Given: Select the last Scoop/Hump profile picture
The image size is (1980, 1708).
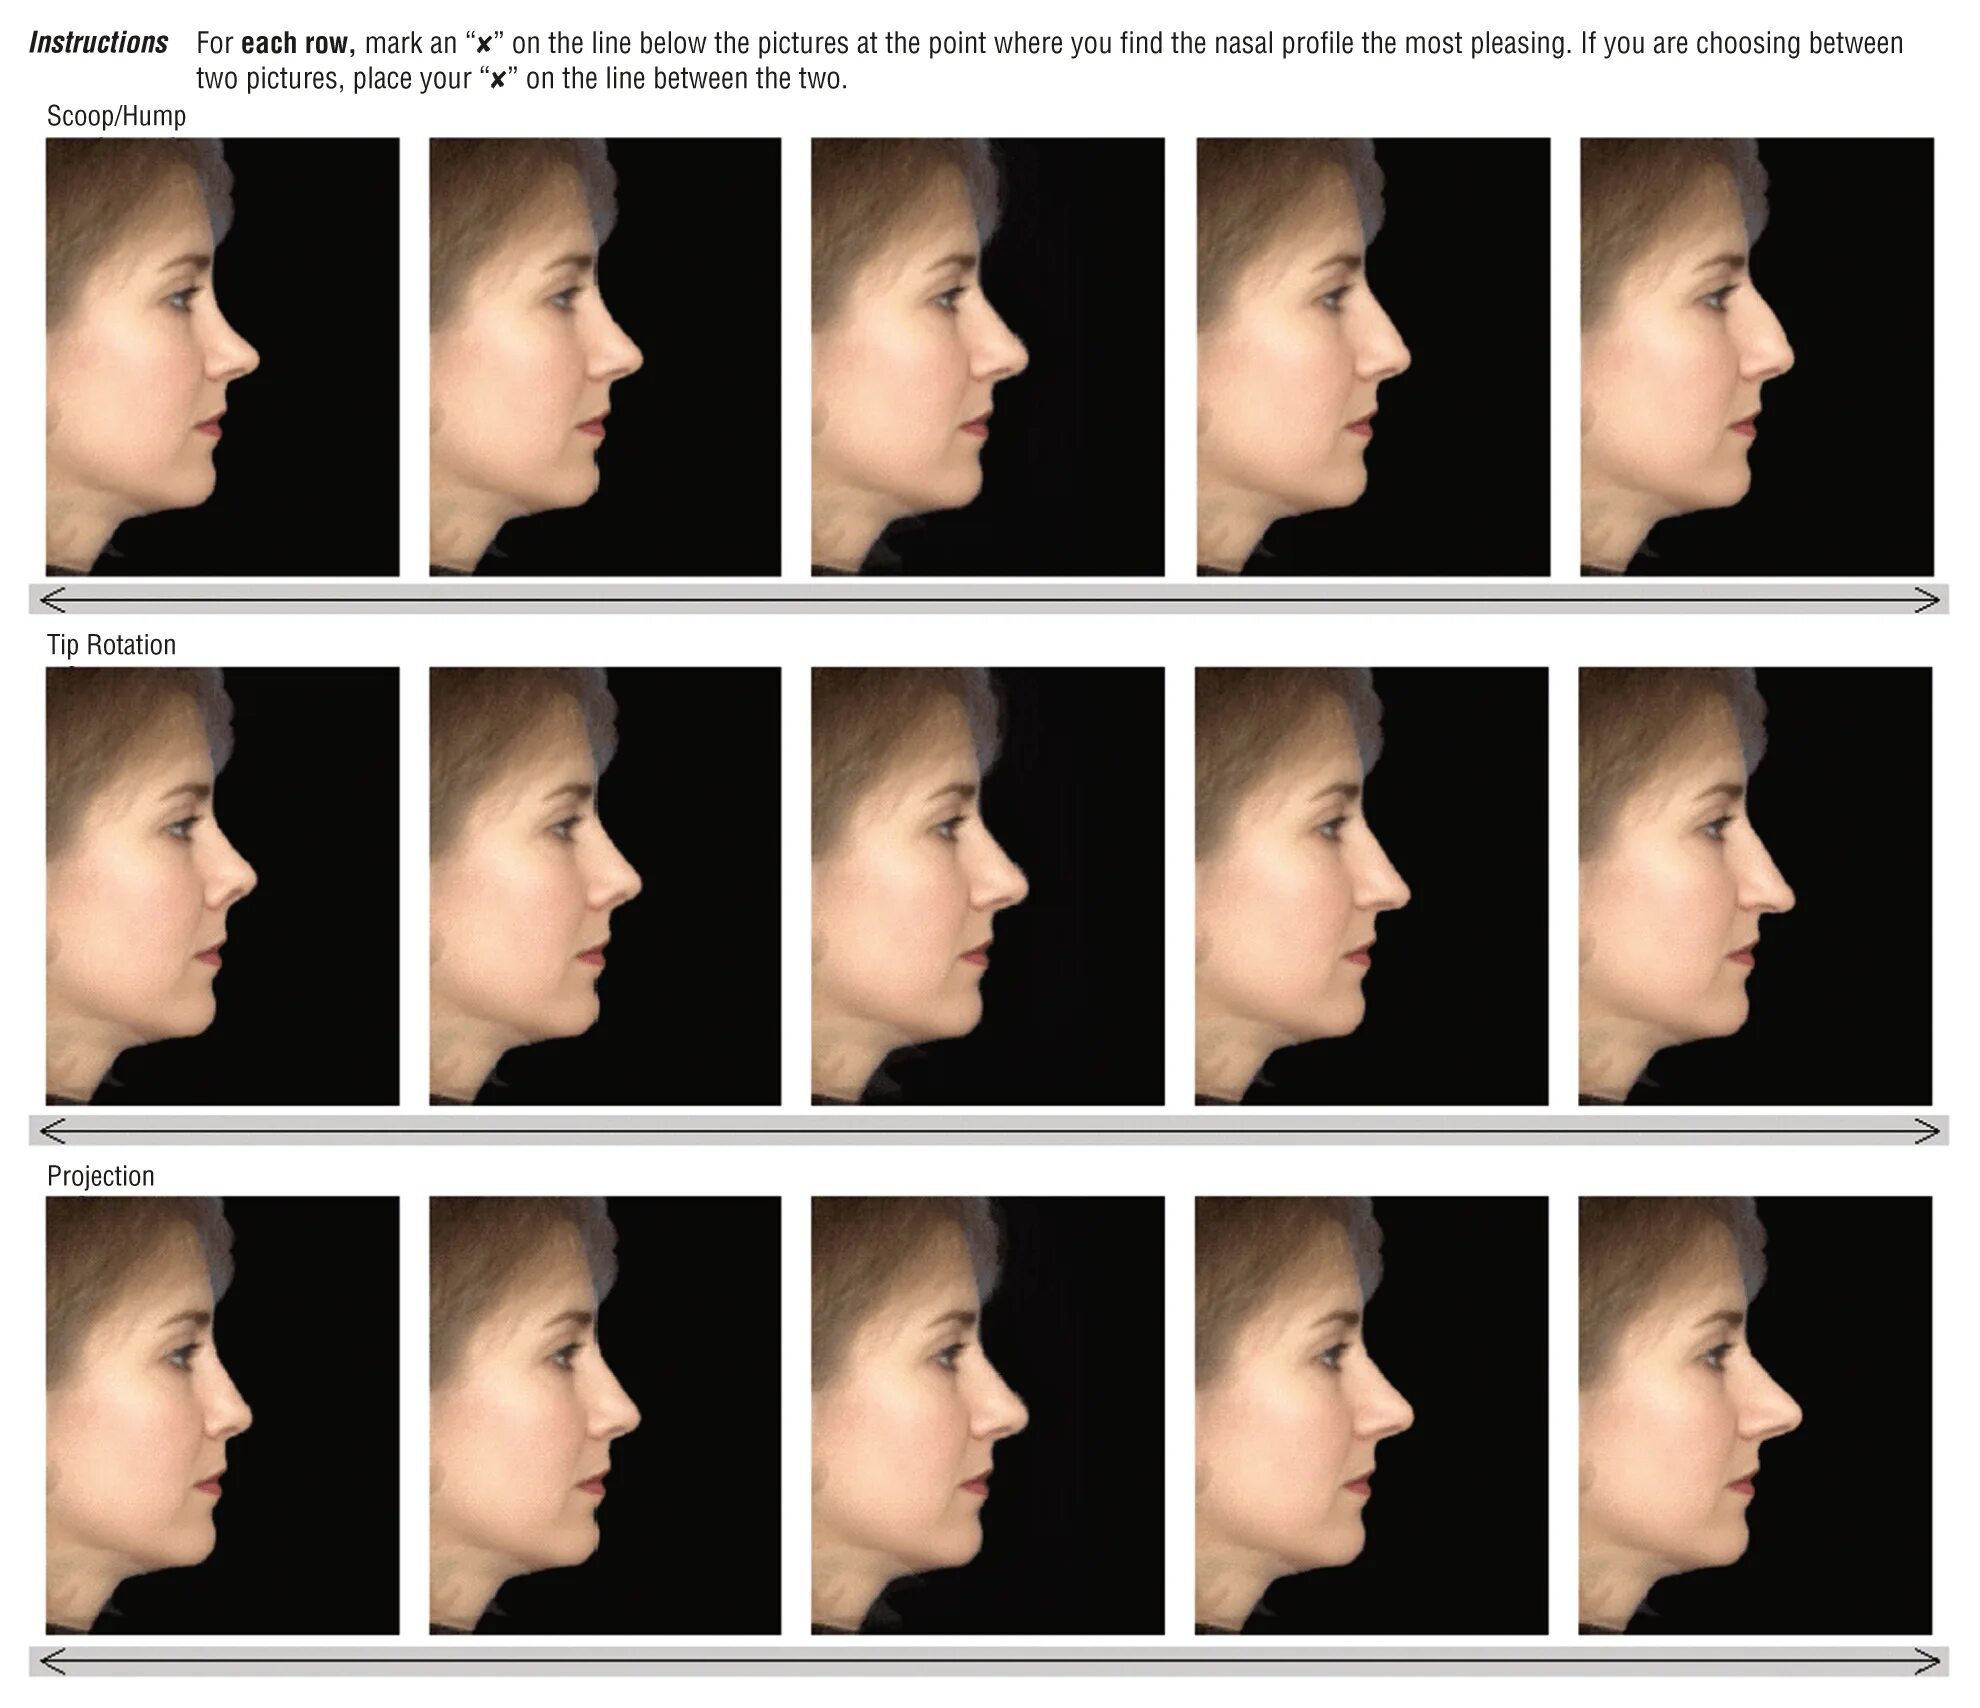Looking at the screenshot, I should 1756,356.
